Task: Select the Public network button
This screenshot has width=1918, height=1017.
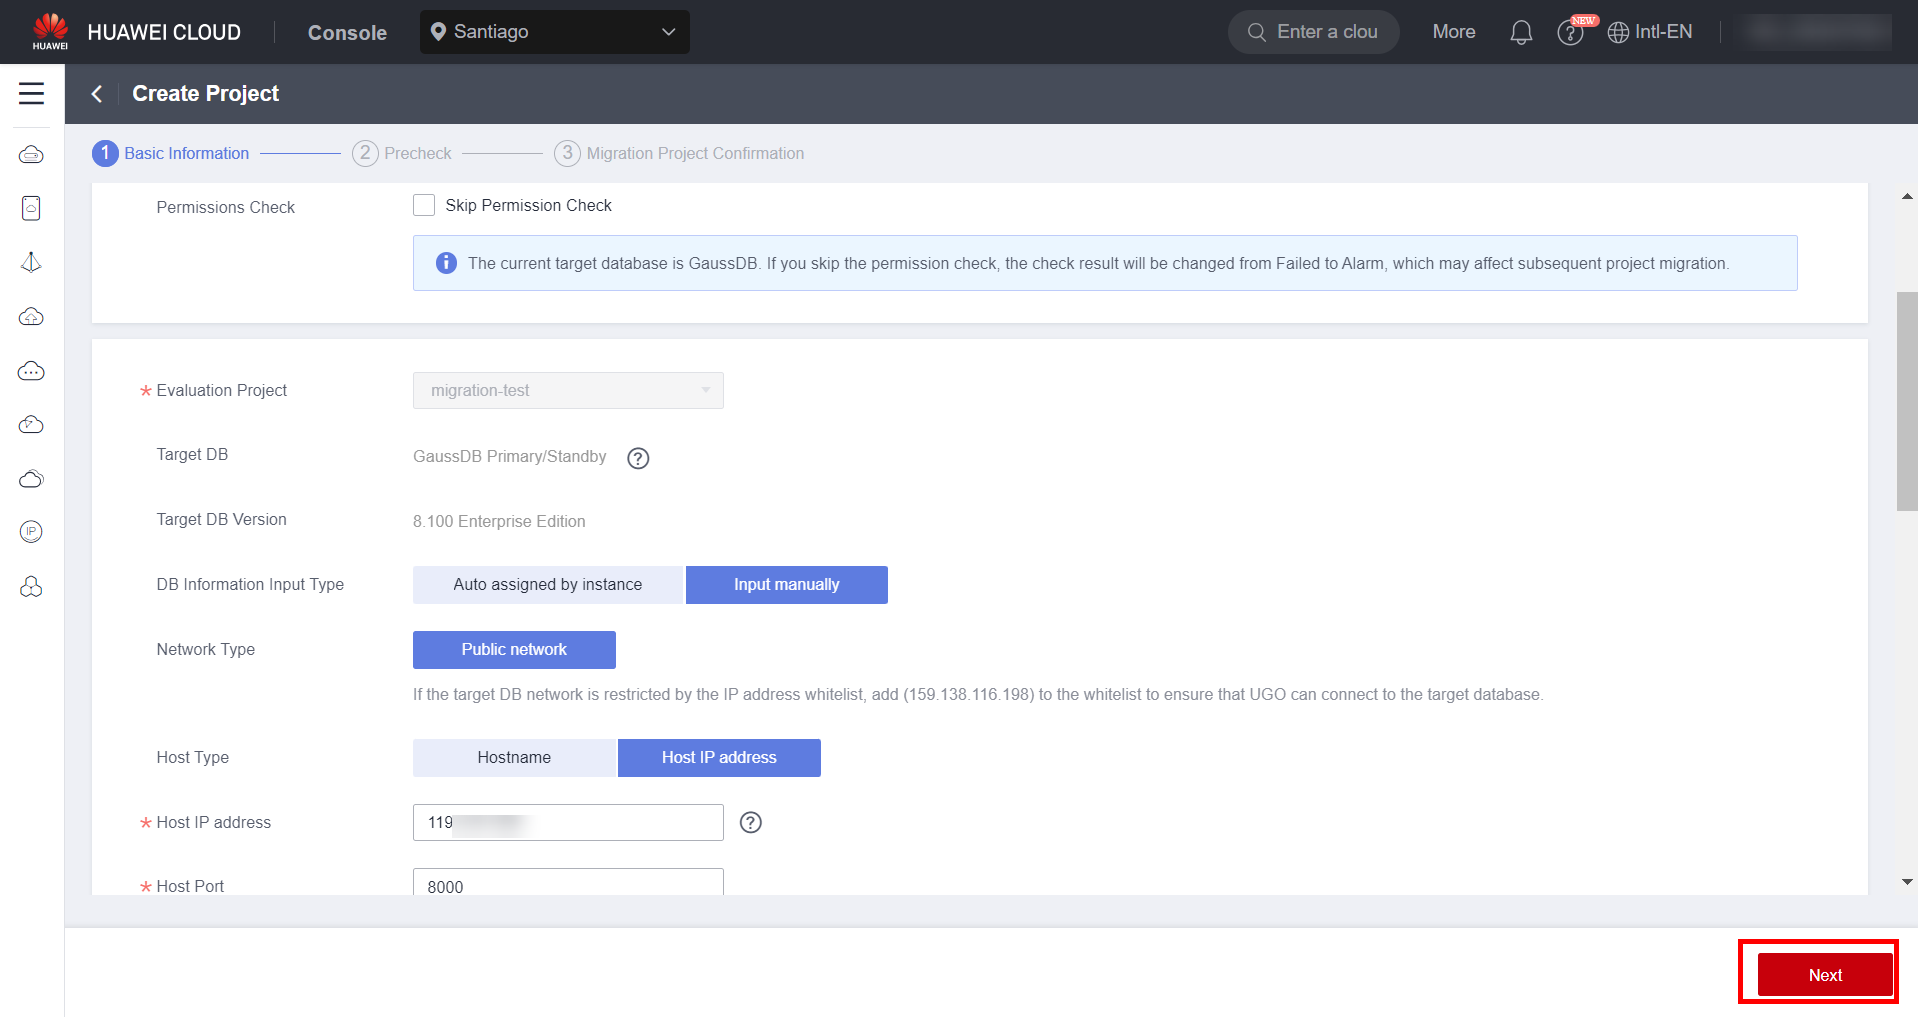Action: (514, 650)
